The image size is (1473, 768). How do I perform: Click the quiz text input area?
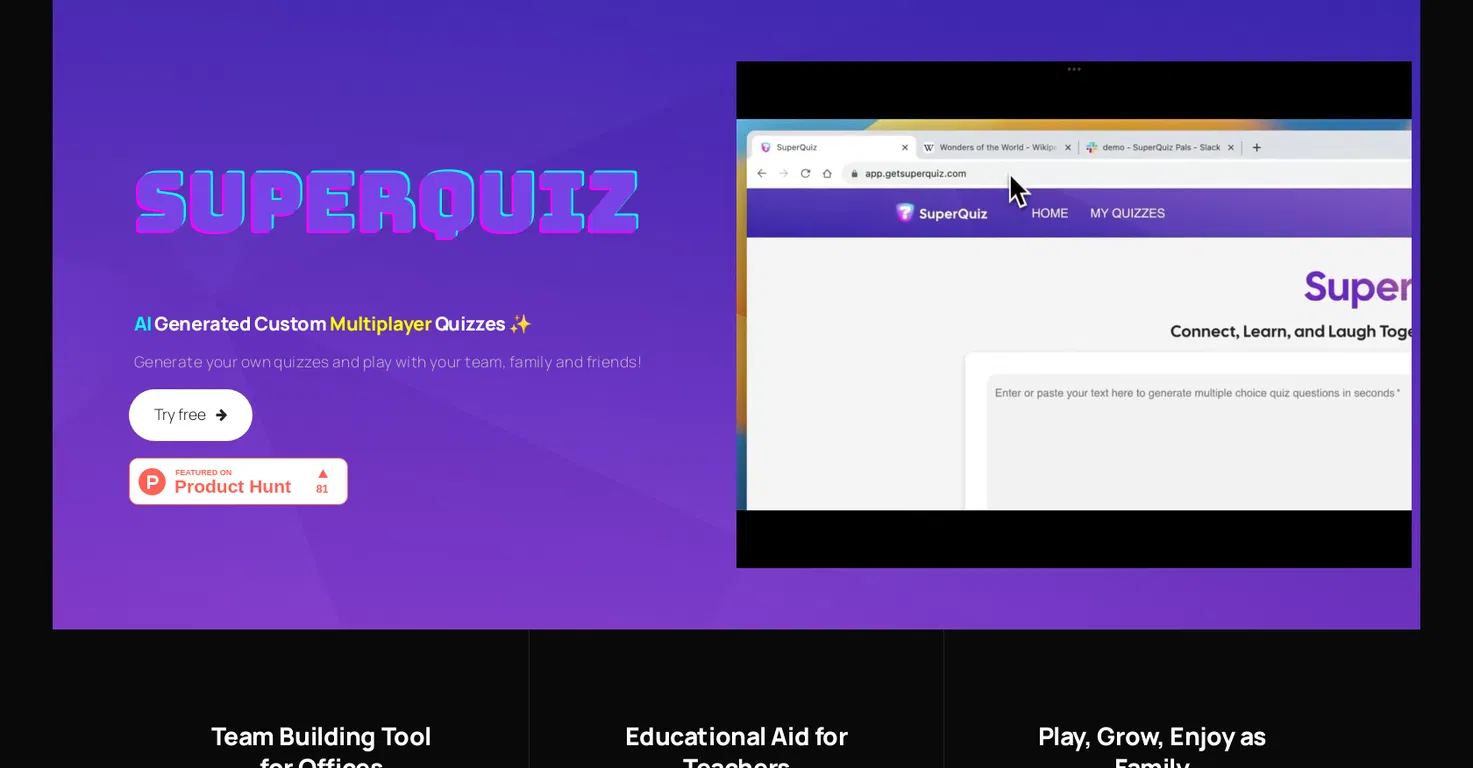[1198, 442]
